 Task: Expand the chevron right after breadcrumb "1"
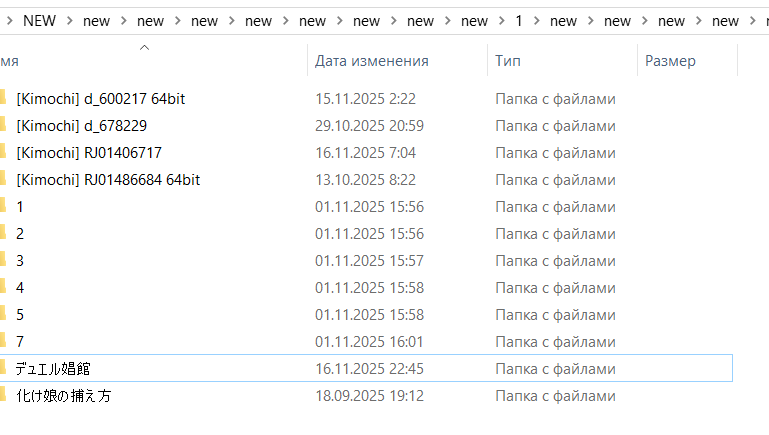(537, 20)
